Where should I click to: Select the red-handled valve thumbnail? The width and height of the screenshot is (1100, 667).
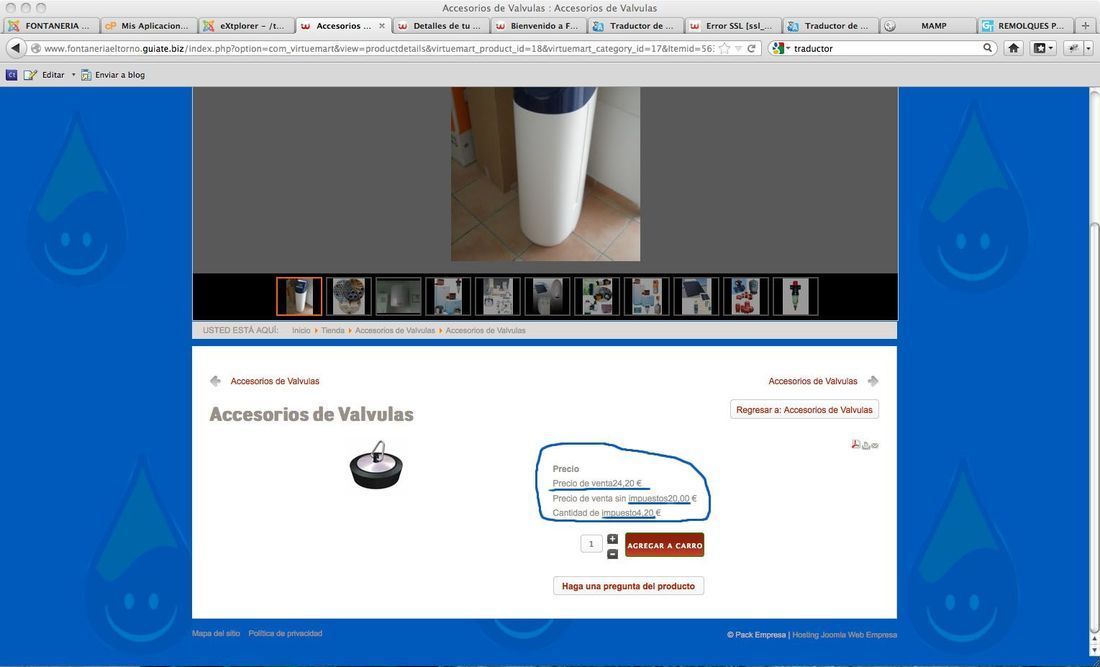[796, 296]
